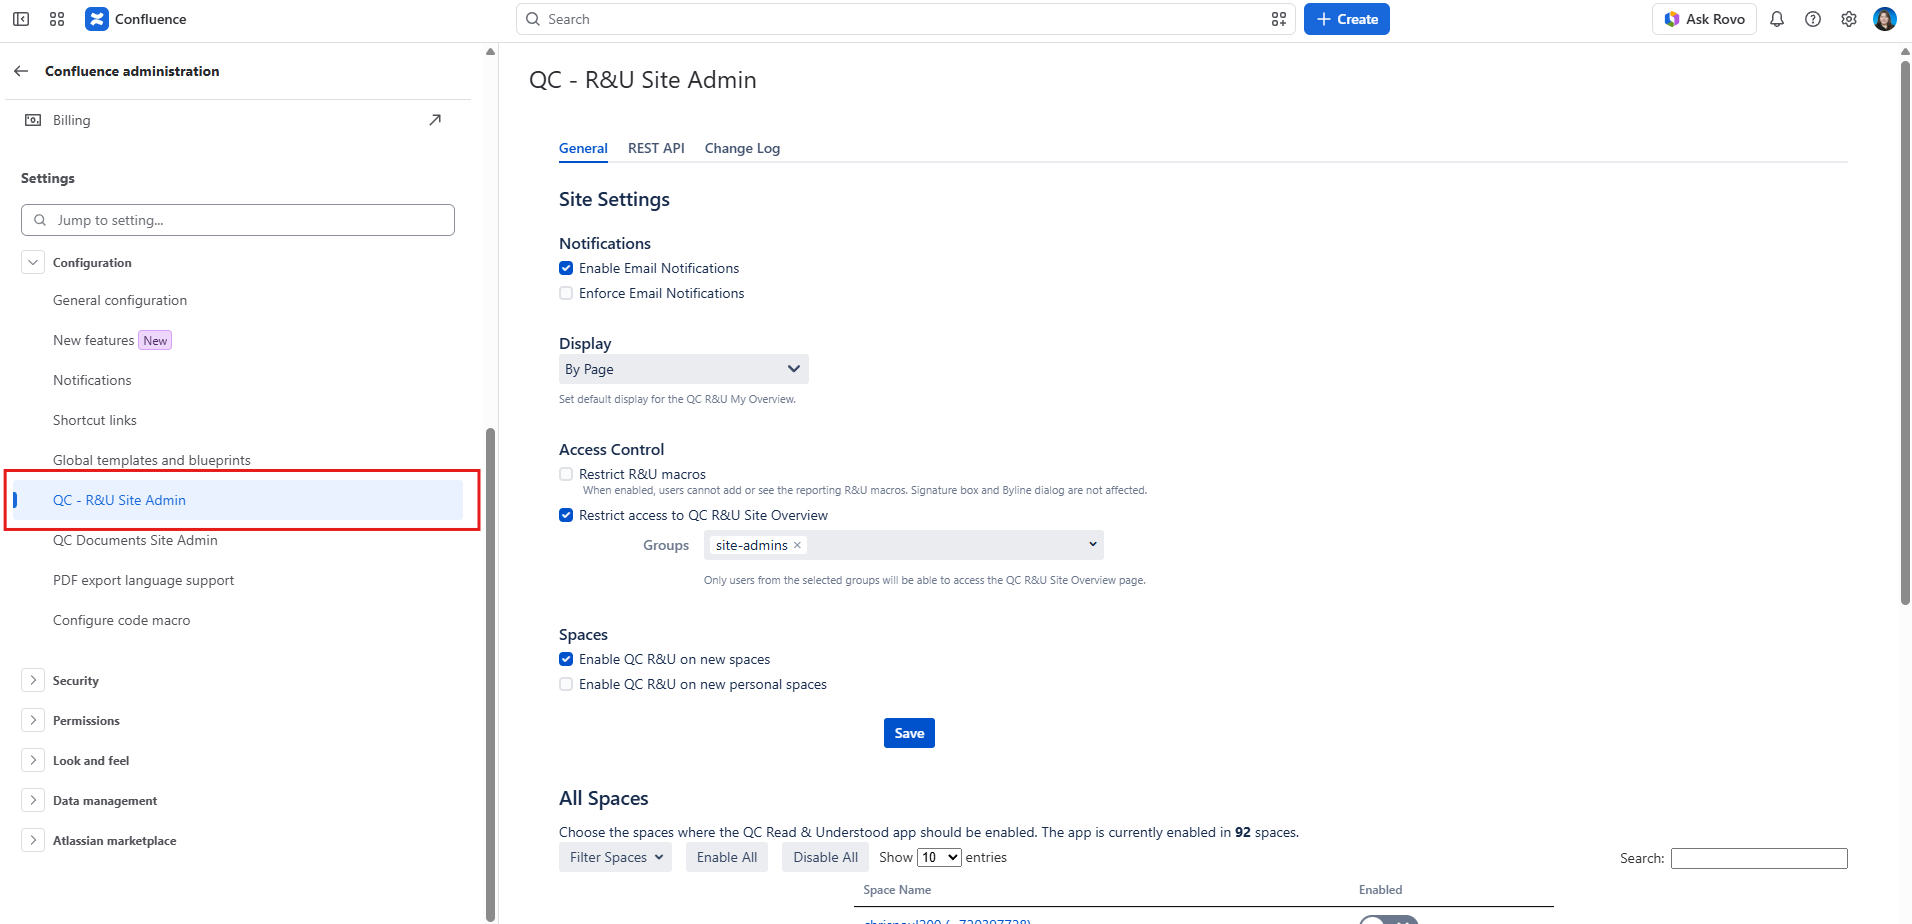The width and height of the screenshot is (1912, 924).
Task: Collapse the sidebar using the top-left panel icon
Action: [21, 19]
